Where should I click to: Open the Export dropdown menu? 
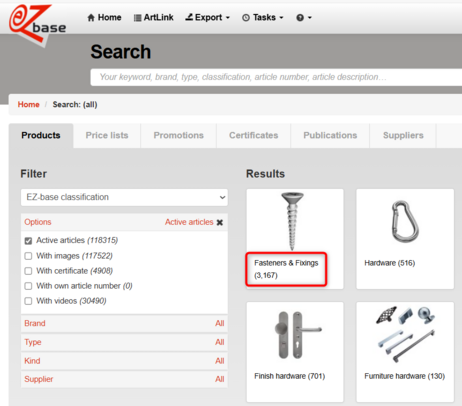click(208, 17)
